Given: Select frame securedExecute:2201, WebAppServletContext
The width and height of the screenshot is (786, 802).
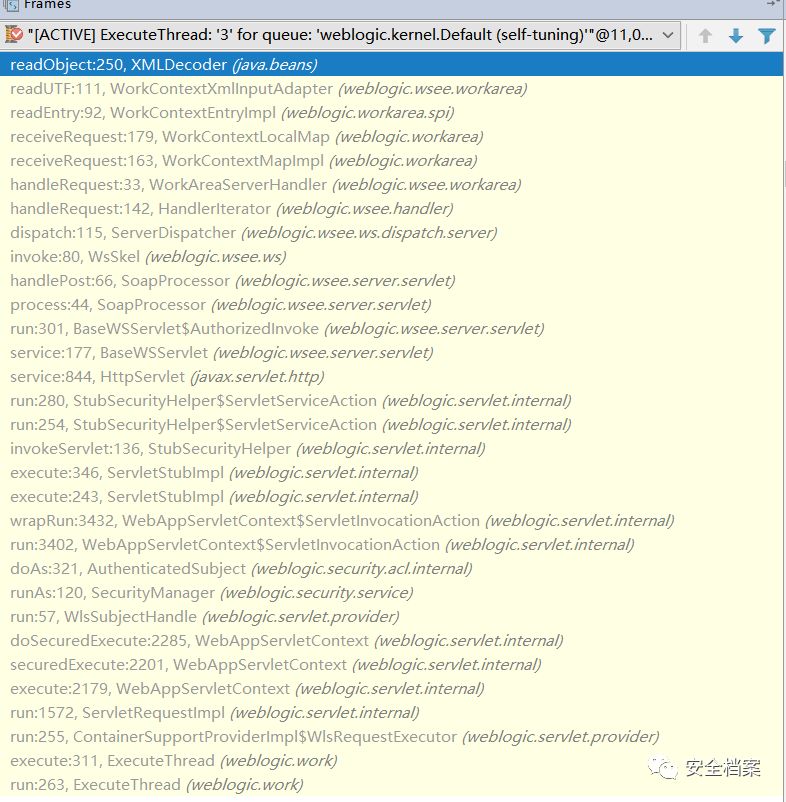Looking at the screenshot, I should click(392, 665).
